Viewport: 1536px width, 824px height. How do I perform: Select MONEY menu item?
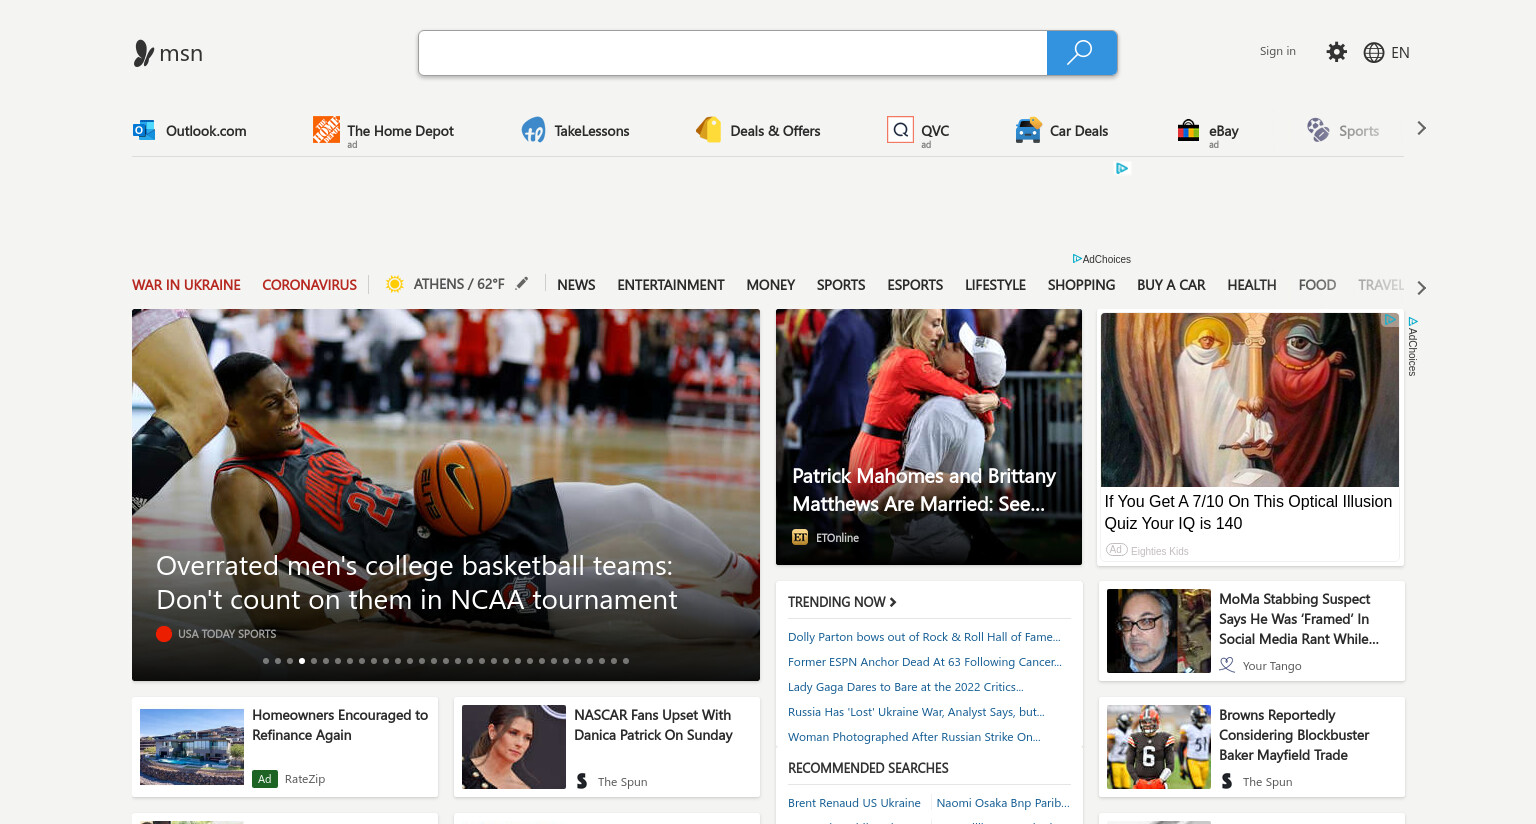[x=771, y=285]
